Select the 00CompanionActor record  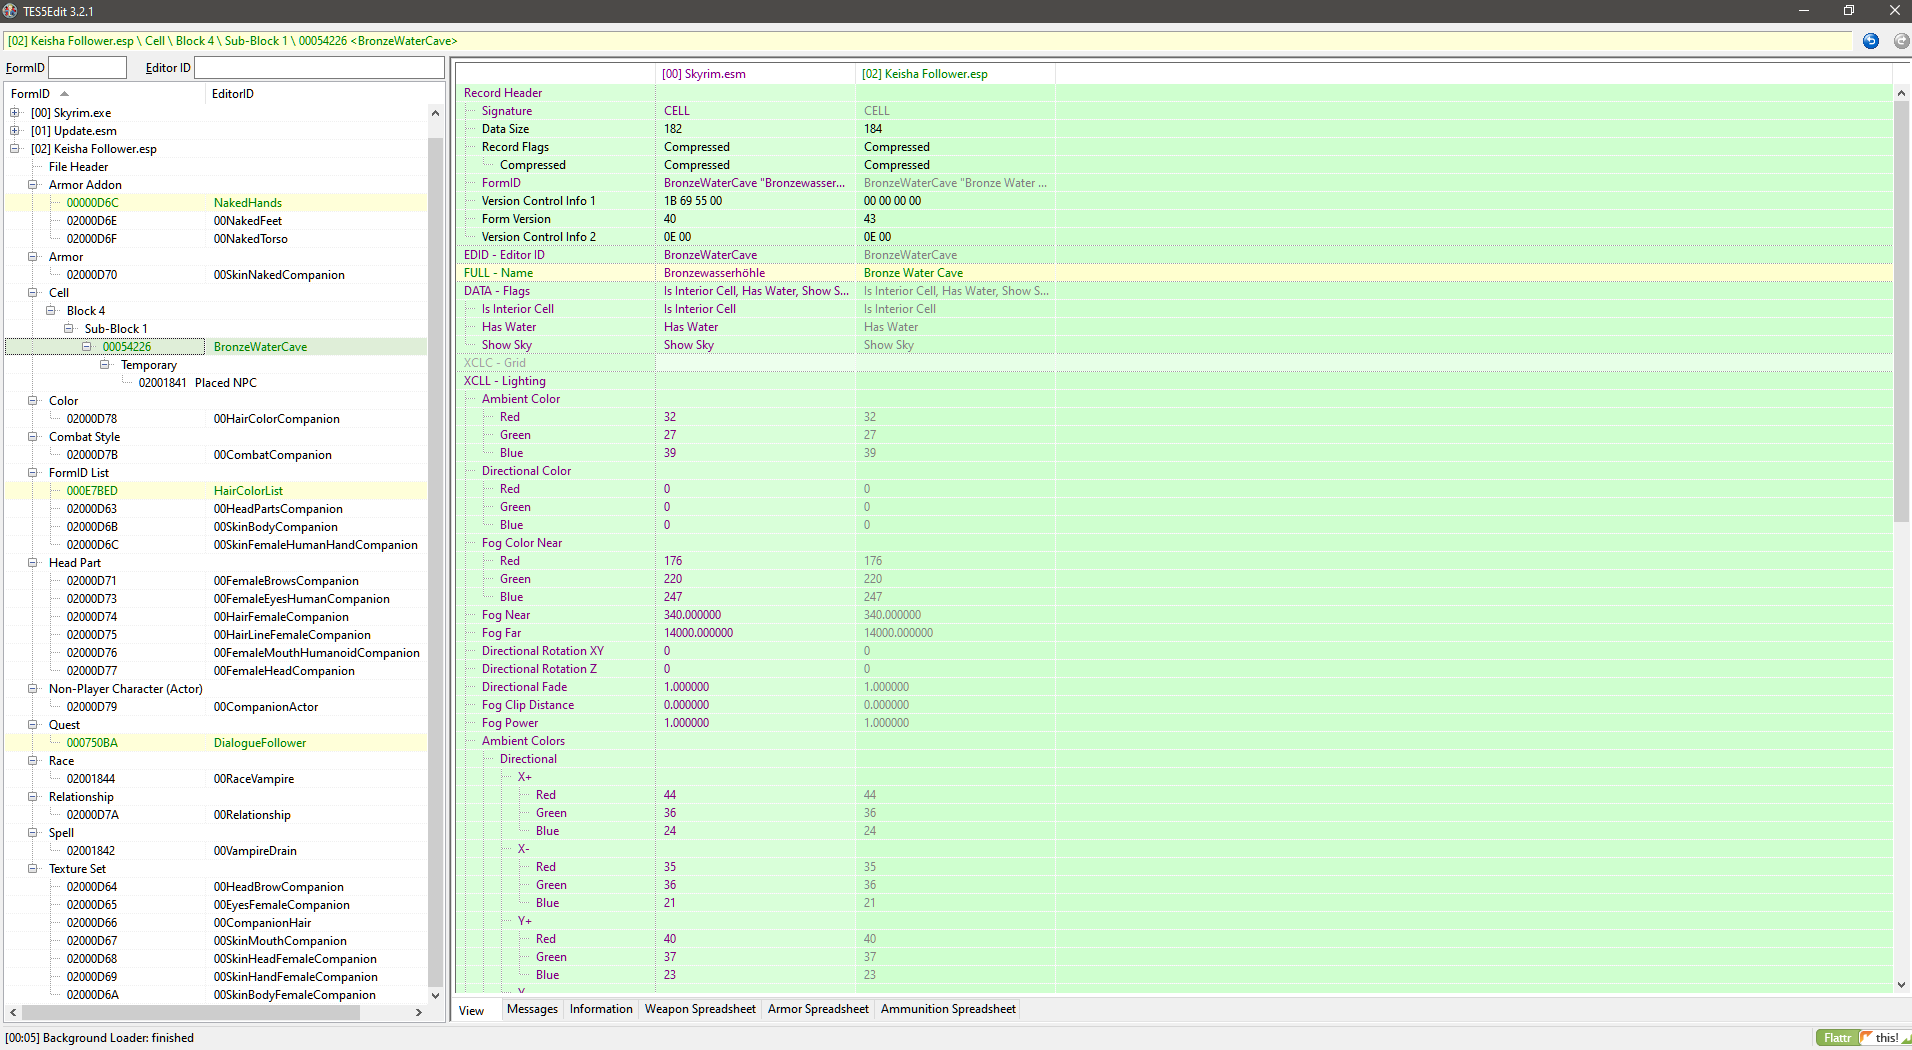[x=216, y=707]
